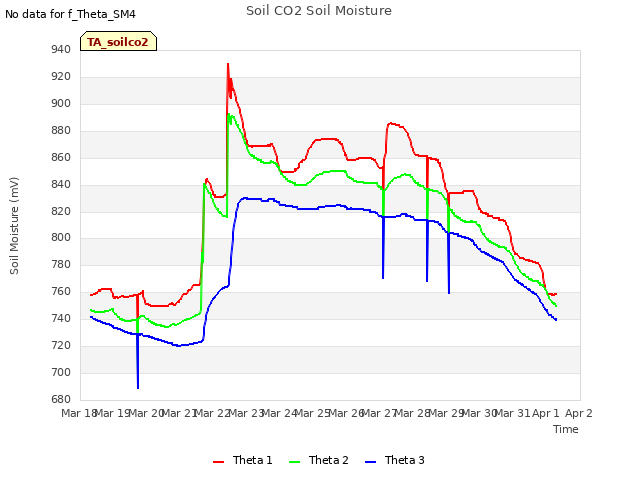Click the Apr 1 x-axis label

tap(546, 413)
